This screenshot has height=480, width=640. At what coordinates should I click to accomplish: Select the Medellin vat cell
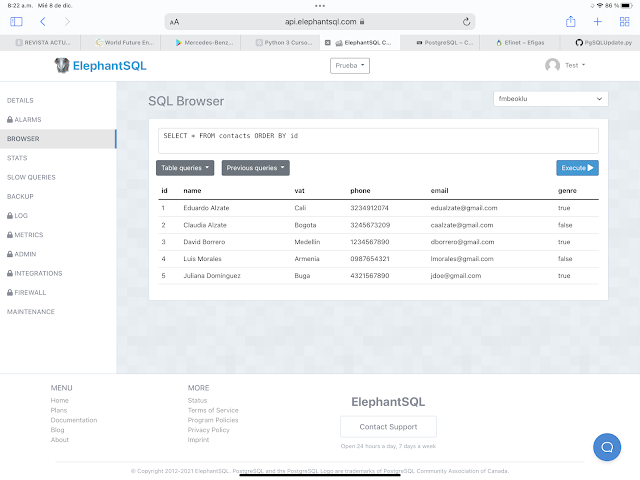point(307,242)
